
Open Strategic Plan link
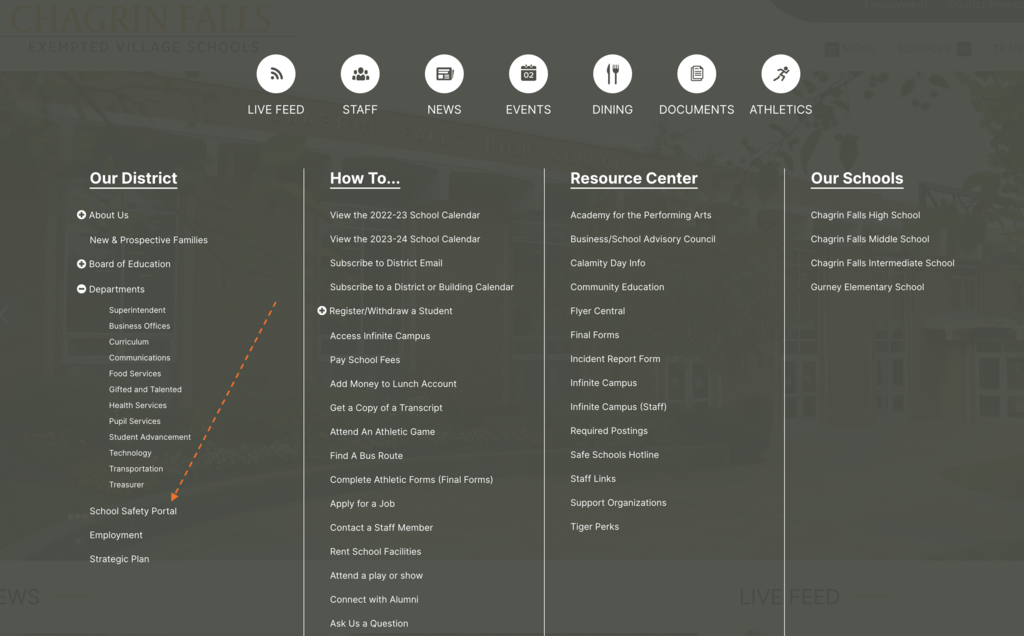119,559
